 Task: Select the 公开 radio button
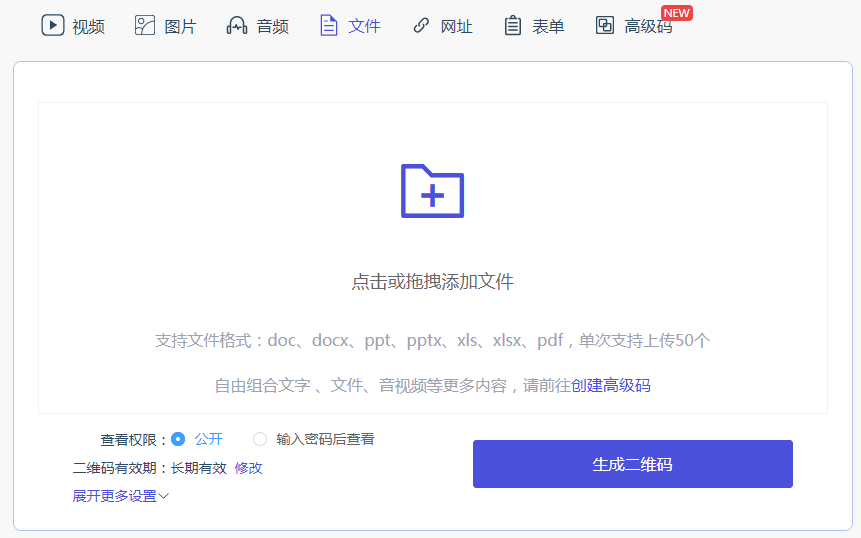(x=178, y=439)
